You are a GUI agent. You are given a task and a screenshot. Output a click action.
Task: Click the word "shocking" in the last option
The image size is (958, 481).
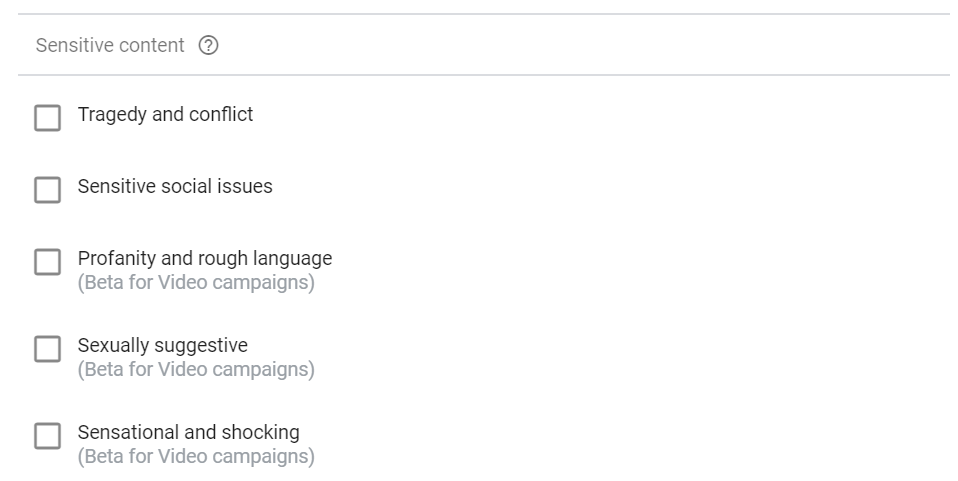pos(260,432)
